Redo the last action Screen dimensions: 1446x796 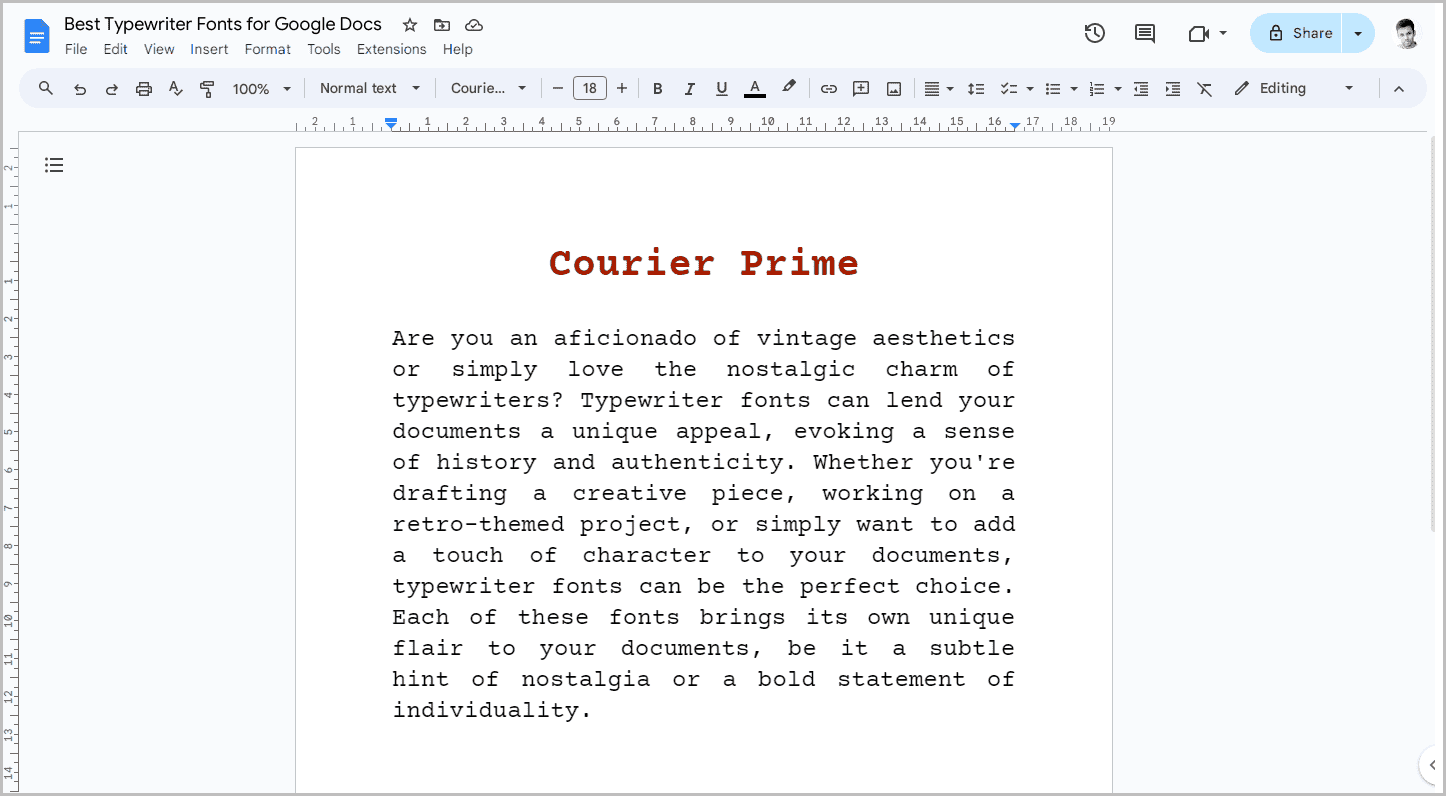112,89
